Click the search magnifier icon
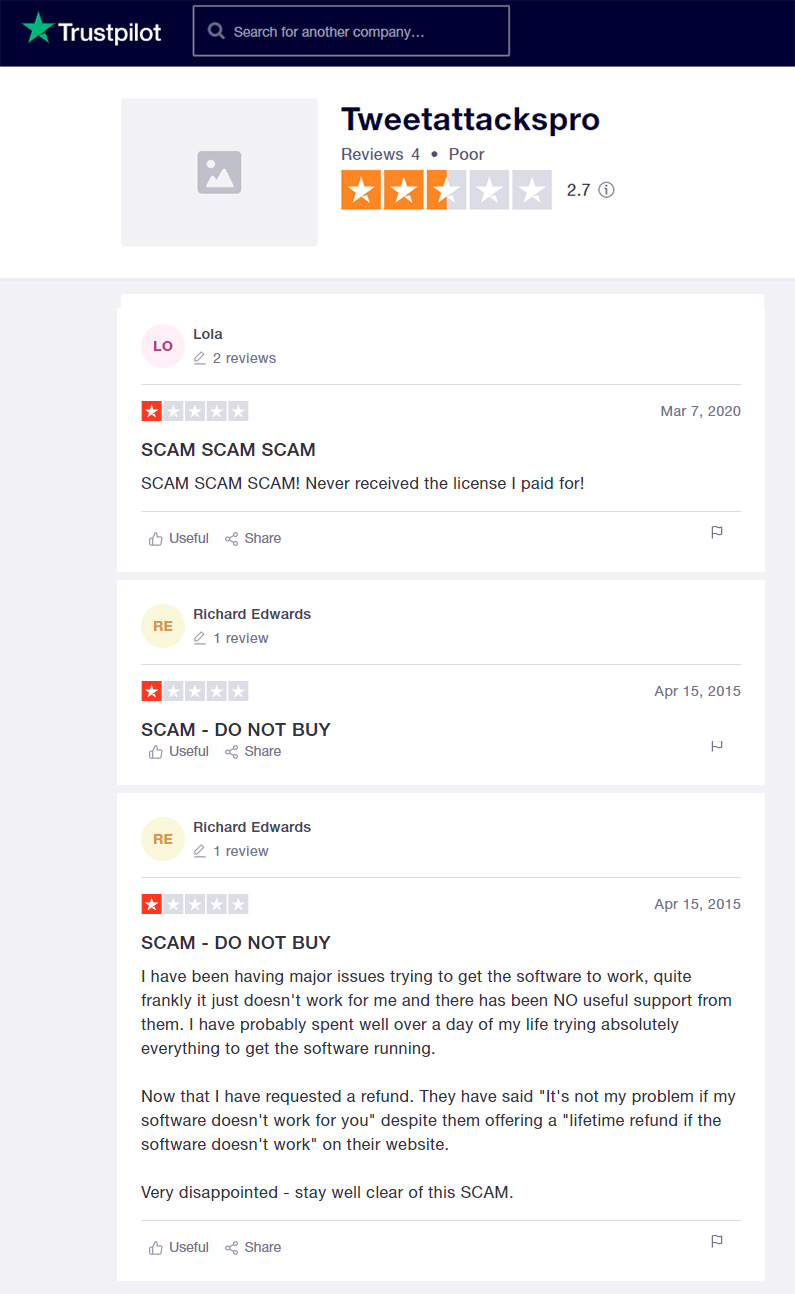 point(216,31)
